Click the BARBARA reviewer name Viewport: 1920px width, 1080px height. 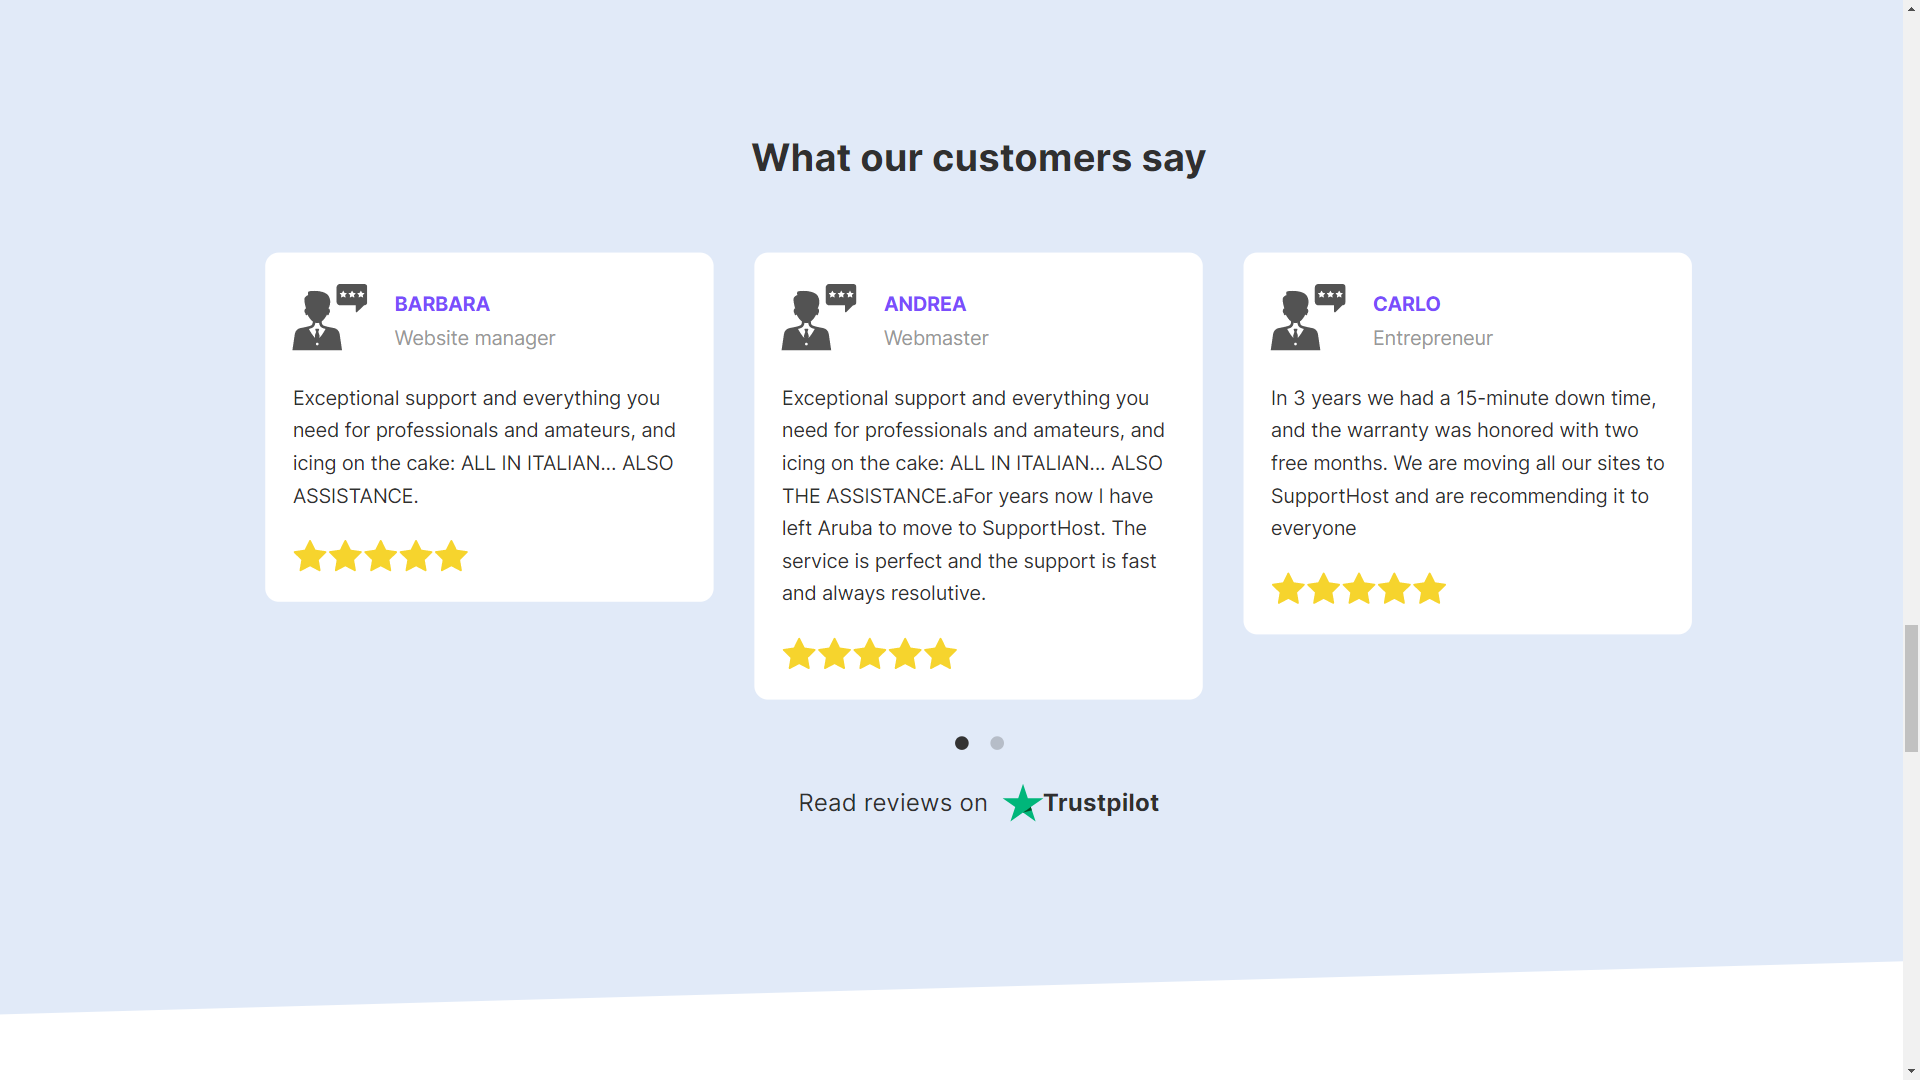442,304
